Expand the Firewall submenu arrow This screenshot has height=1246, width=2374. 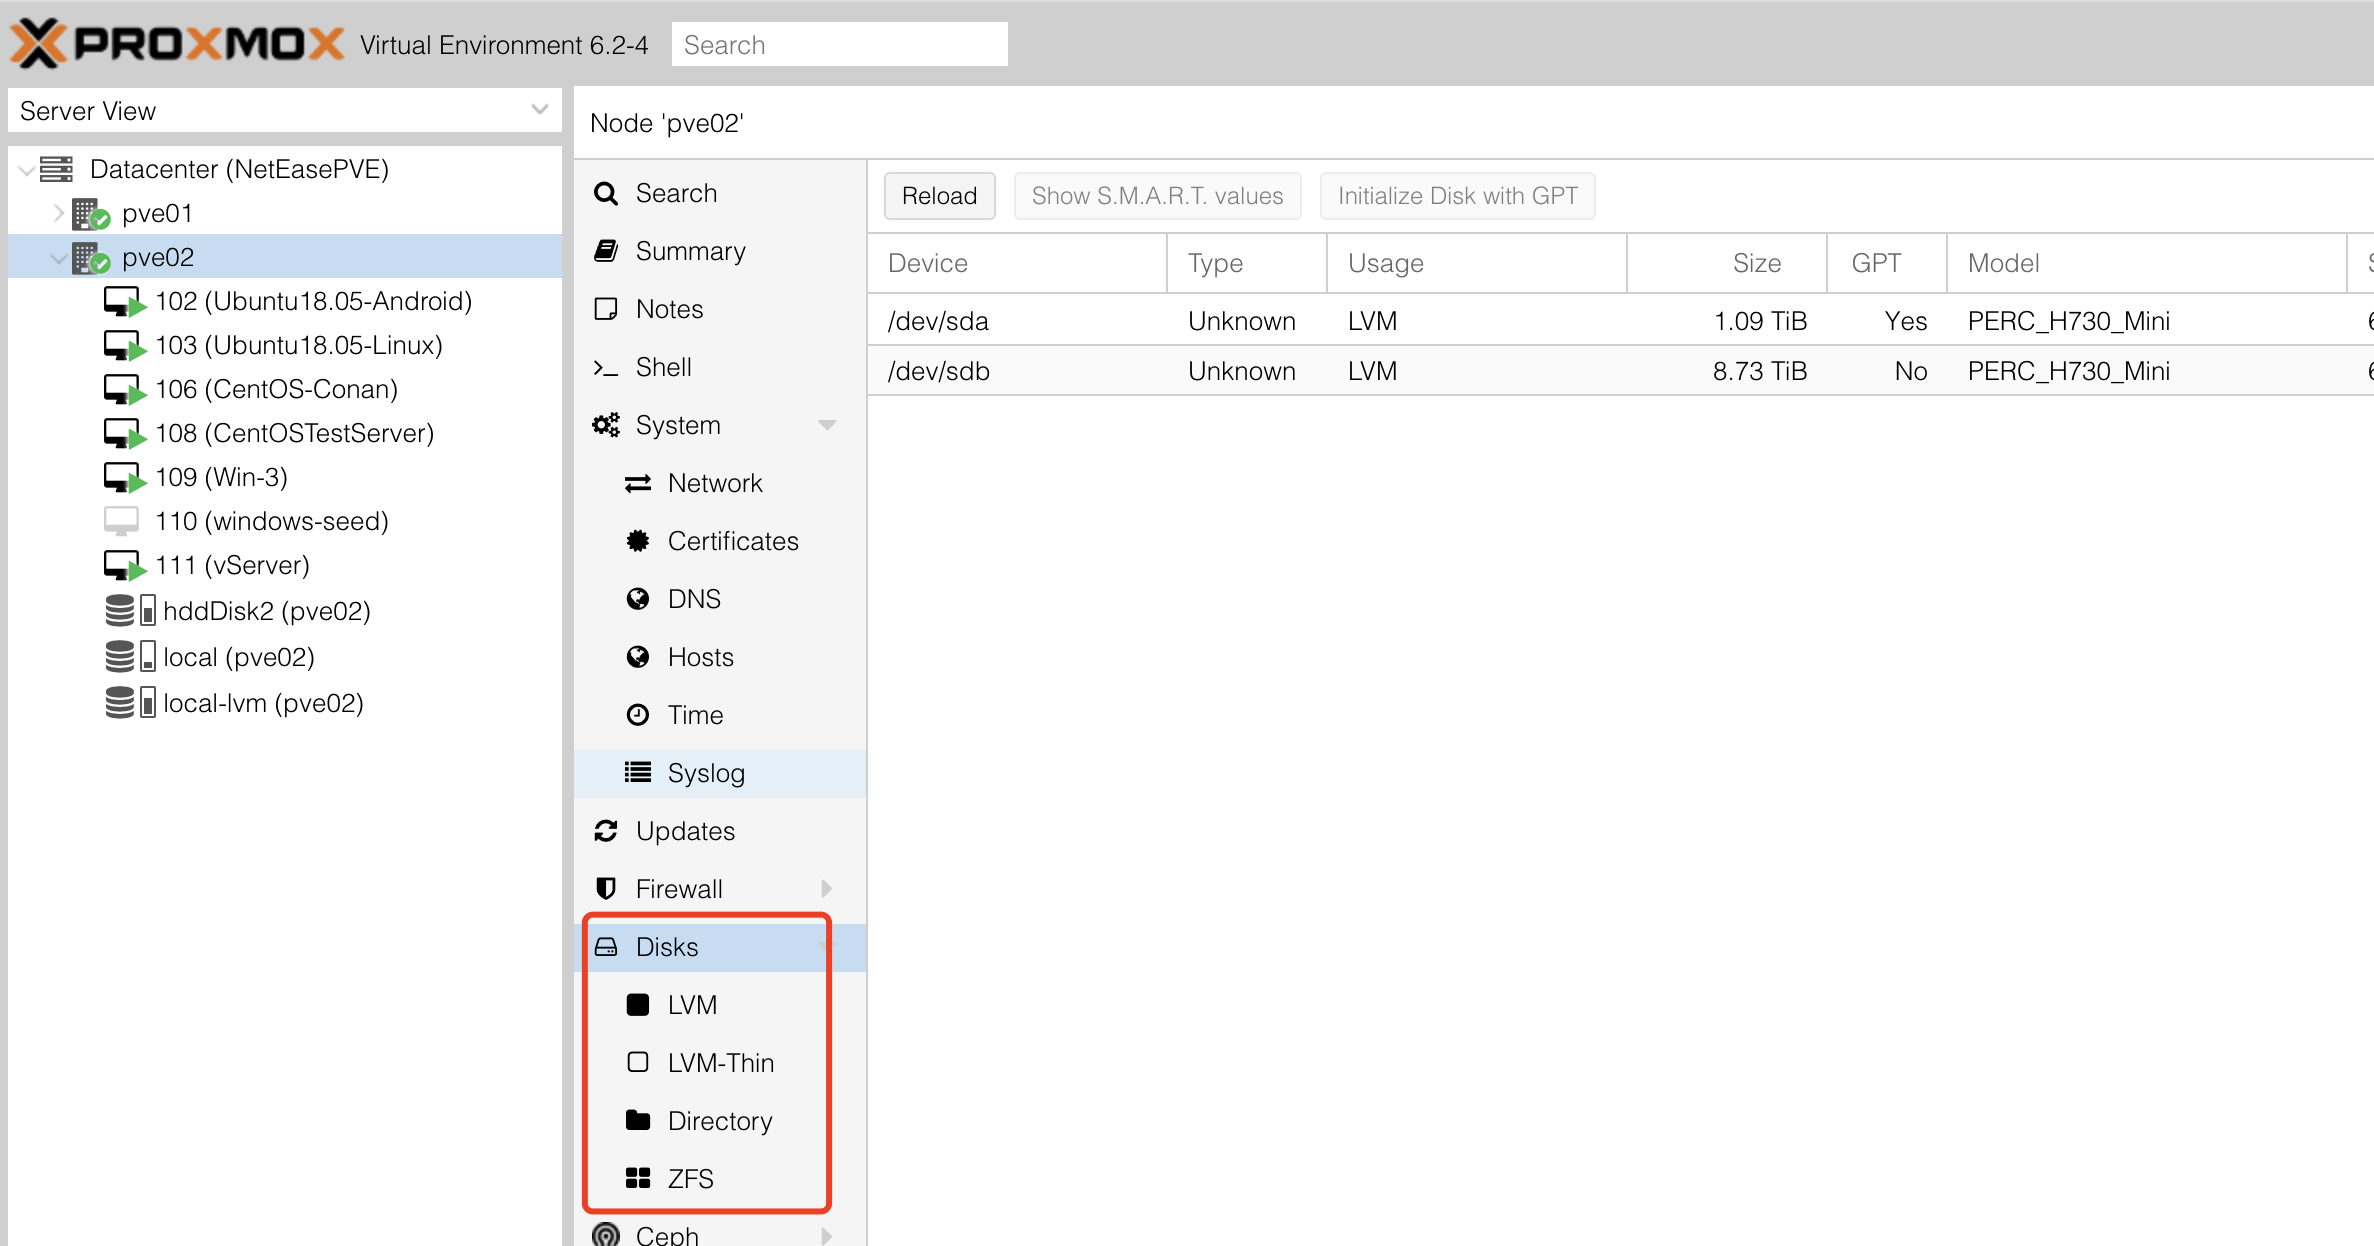click(827, 889)
